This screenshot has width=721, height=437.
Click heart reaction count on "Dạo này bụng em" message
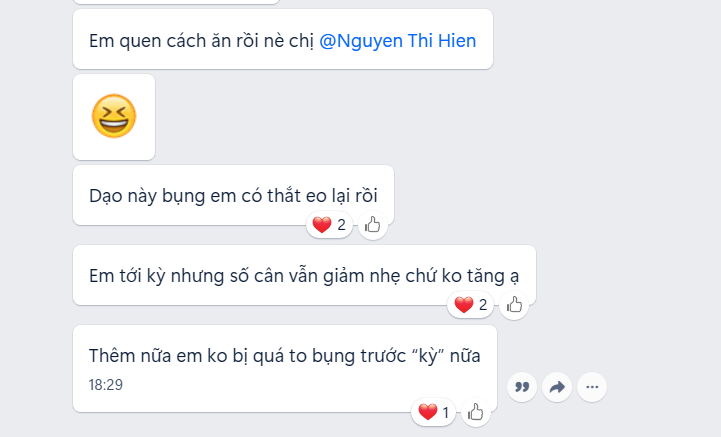329,225
